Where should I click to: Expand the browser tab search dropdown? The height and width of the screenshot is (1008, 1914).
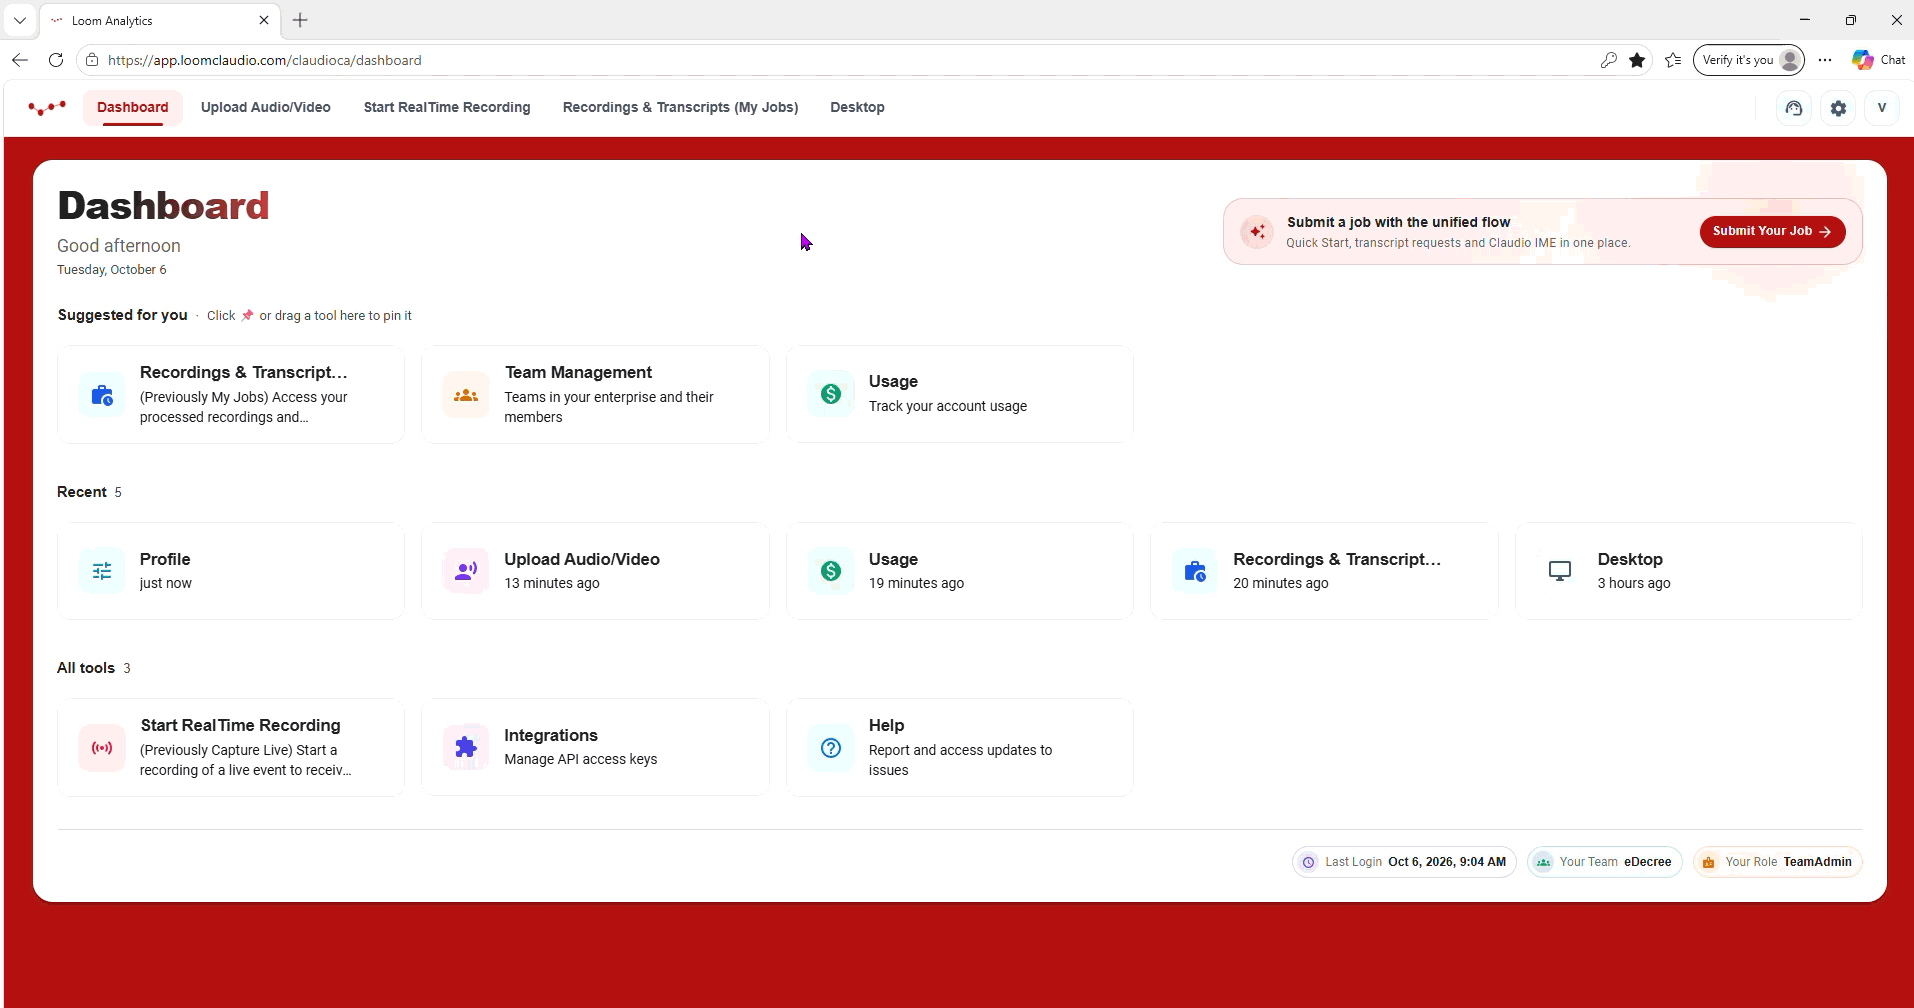coord(19,20)
